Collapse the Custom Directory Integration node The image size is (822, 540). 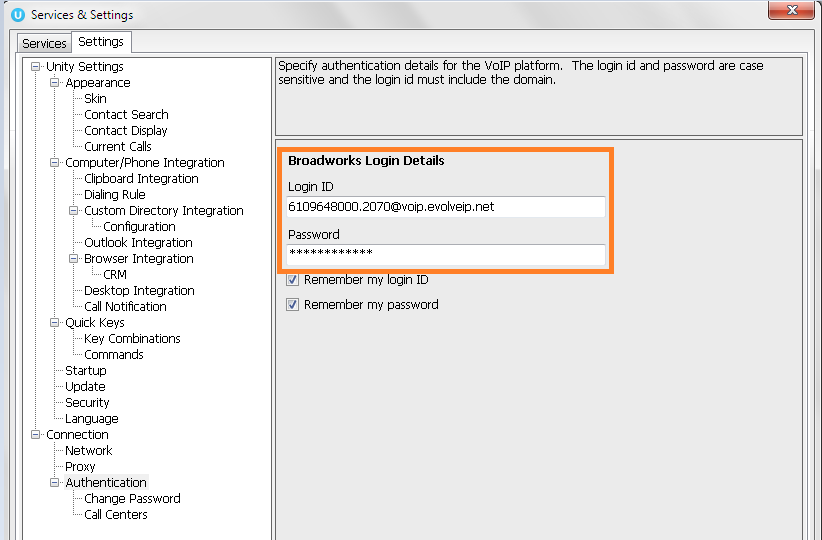click(74, 211)
